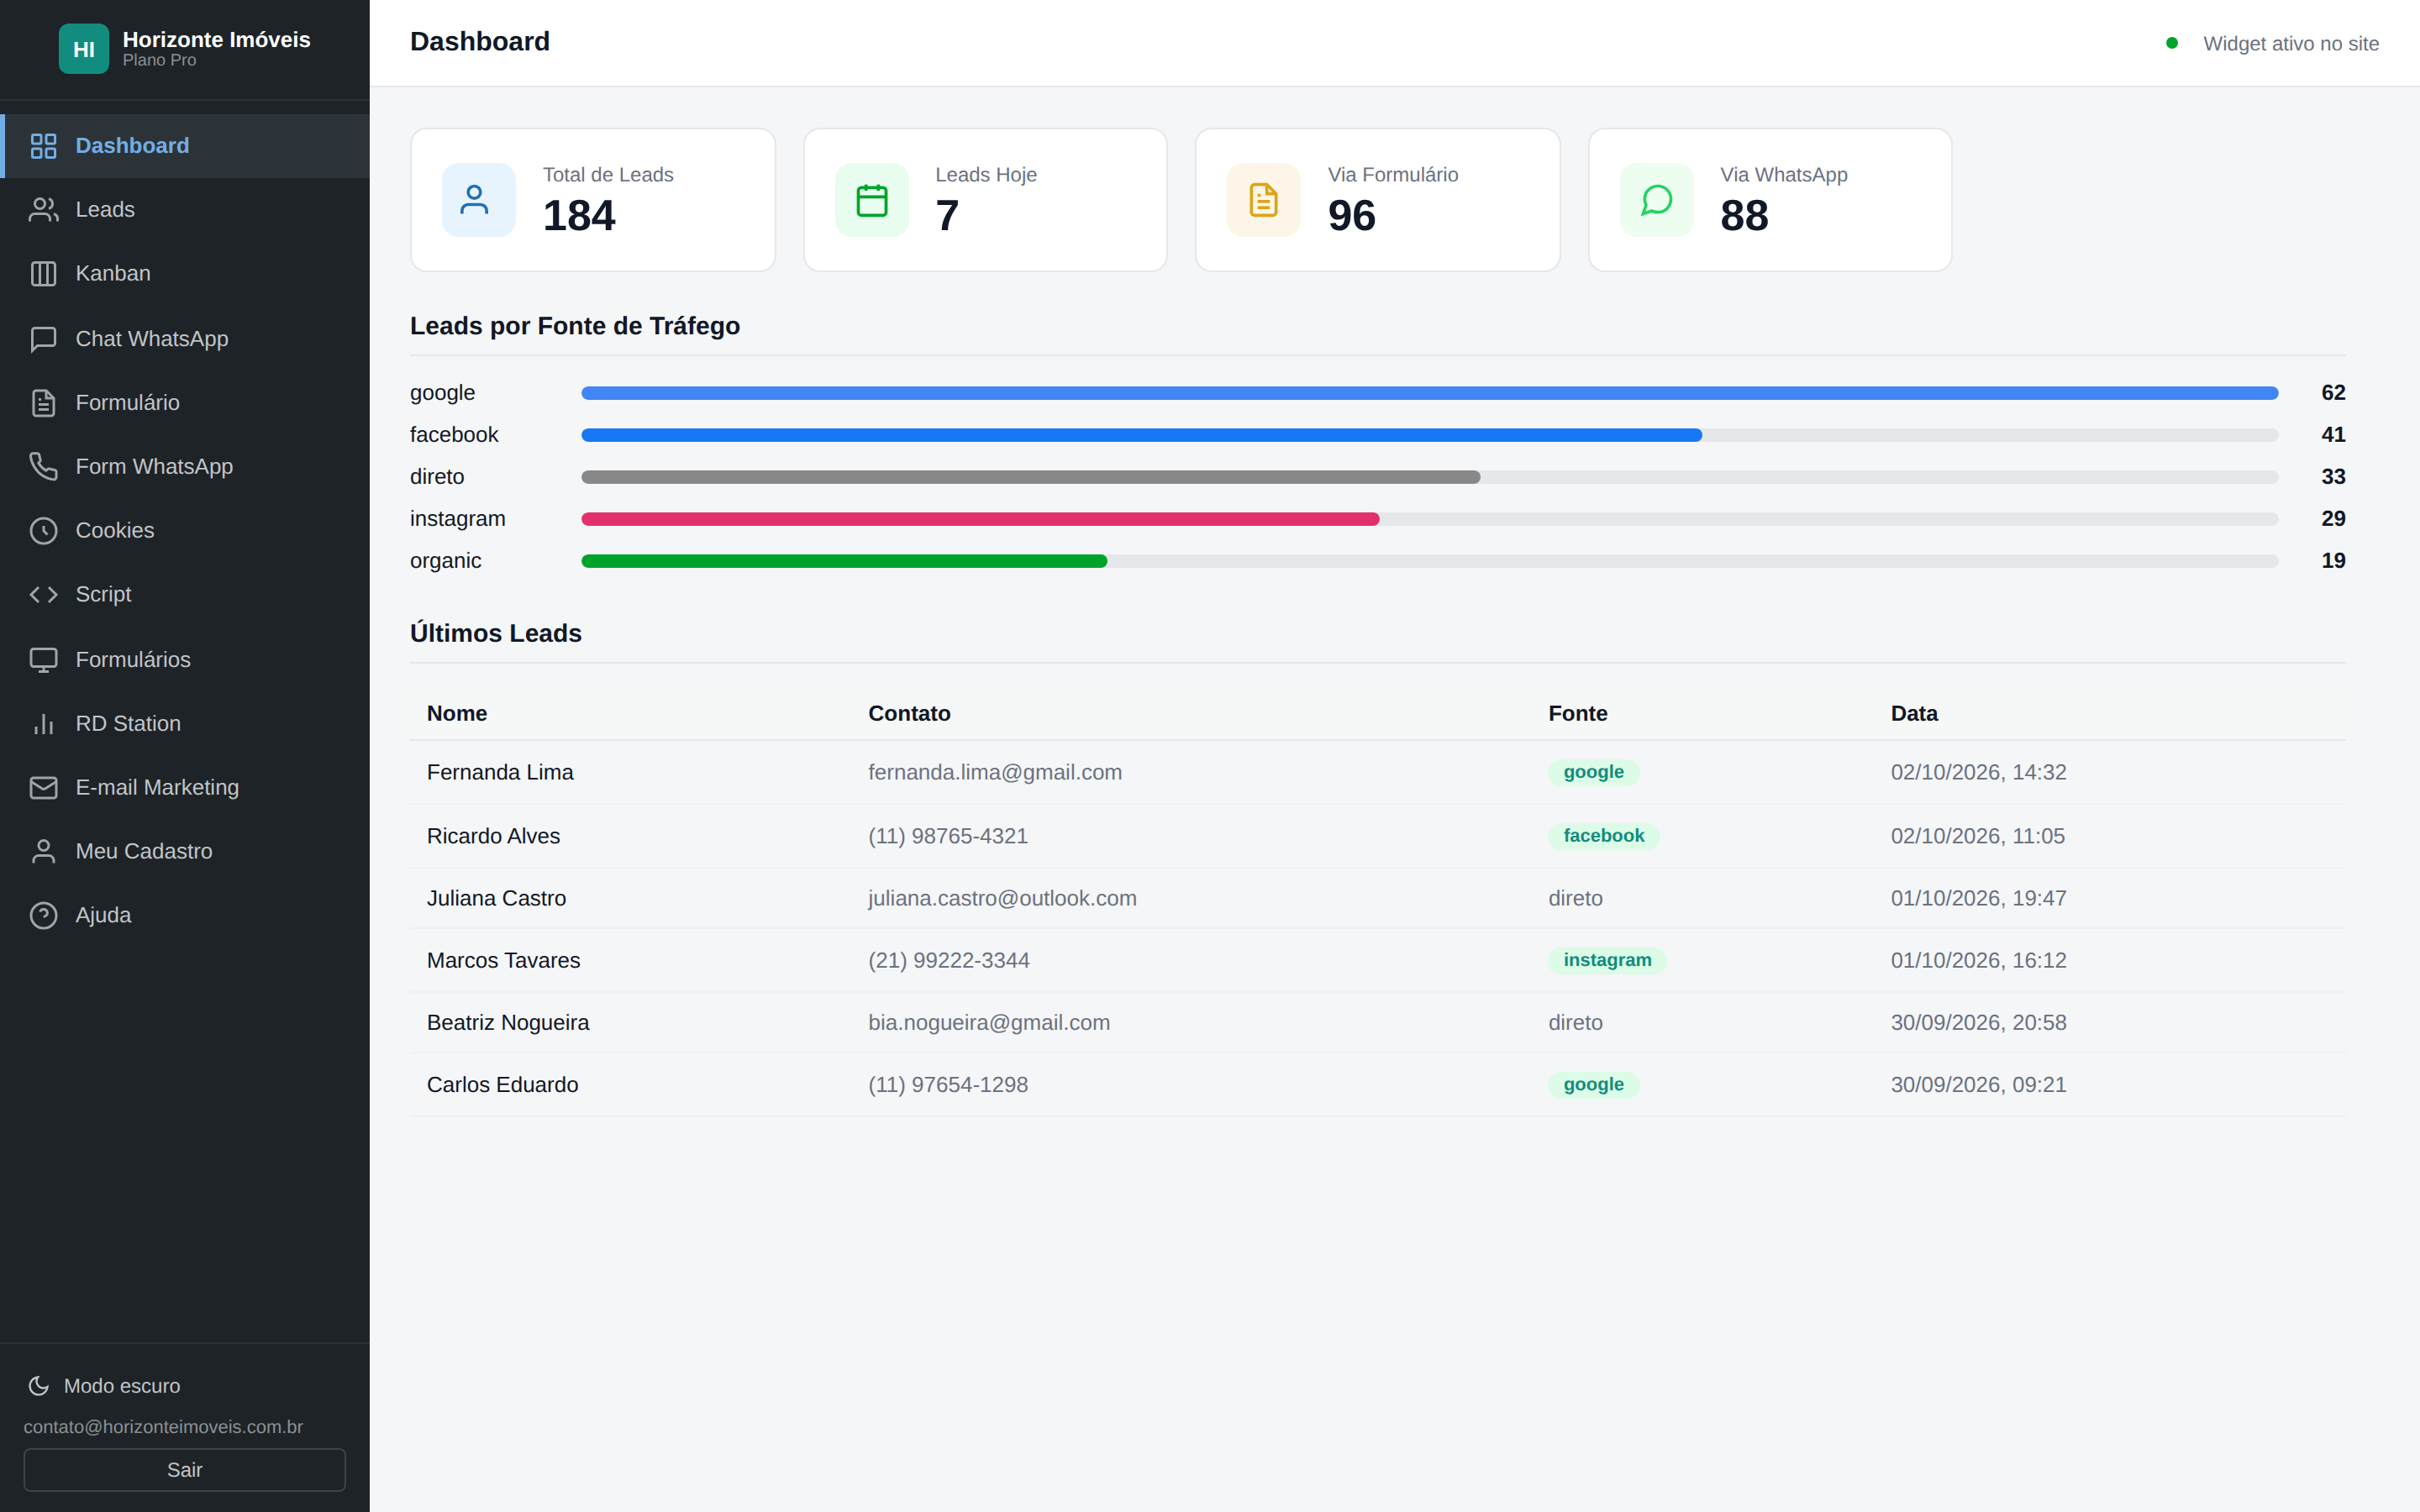Click the Formulário document icon
Viewport: 2420px width, 1512px height.
tap(43, 403)
